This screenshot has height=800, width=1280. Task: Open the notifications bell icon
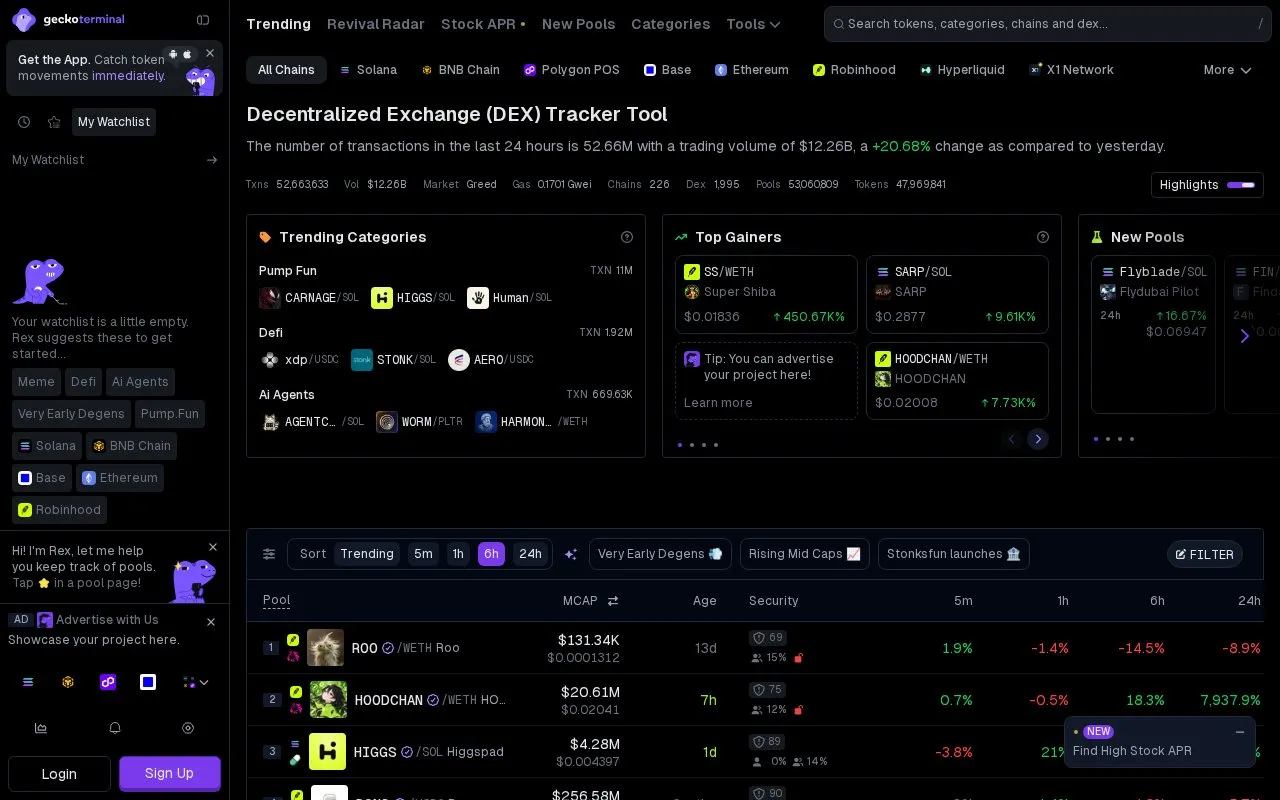point(115,728)
